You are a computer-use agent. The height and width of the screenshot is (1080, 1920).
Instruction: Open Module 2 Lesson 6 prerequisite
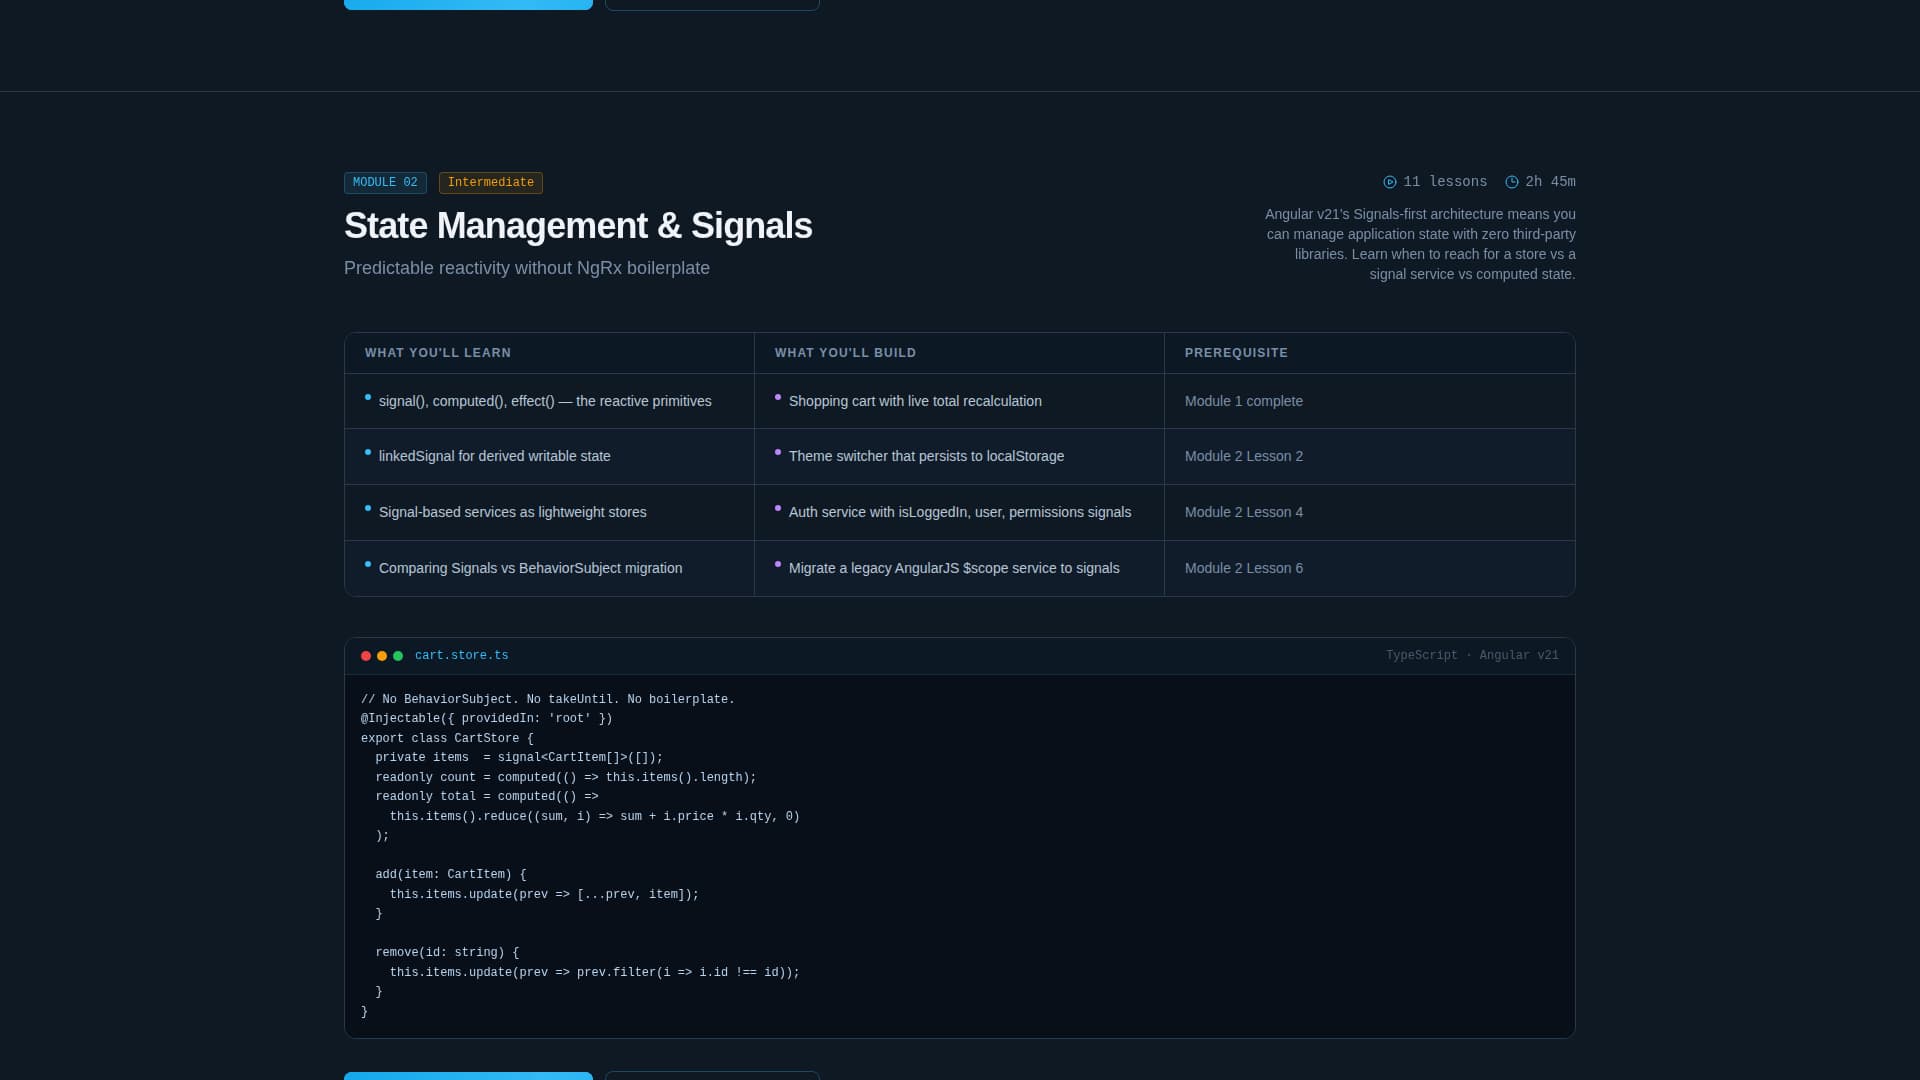[1243, 568]
